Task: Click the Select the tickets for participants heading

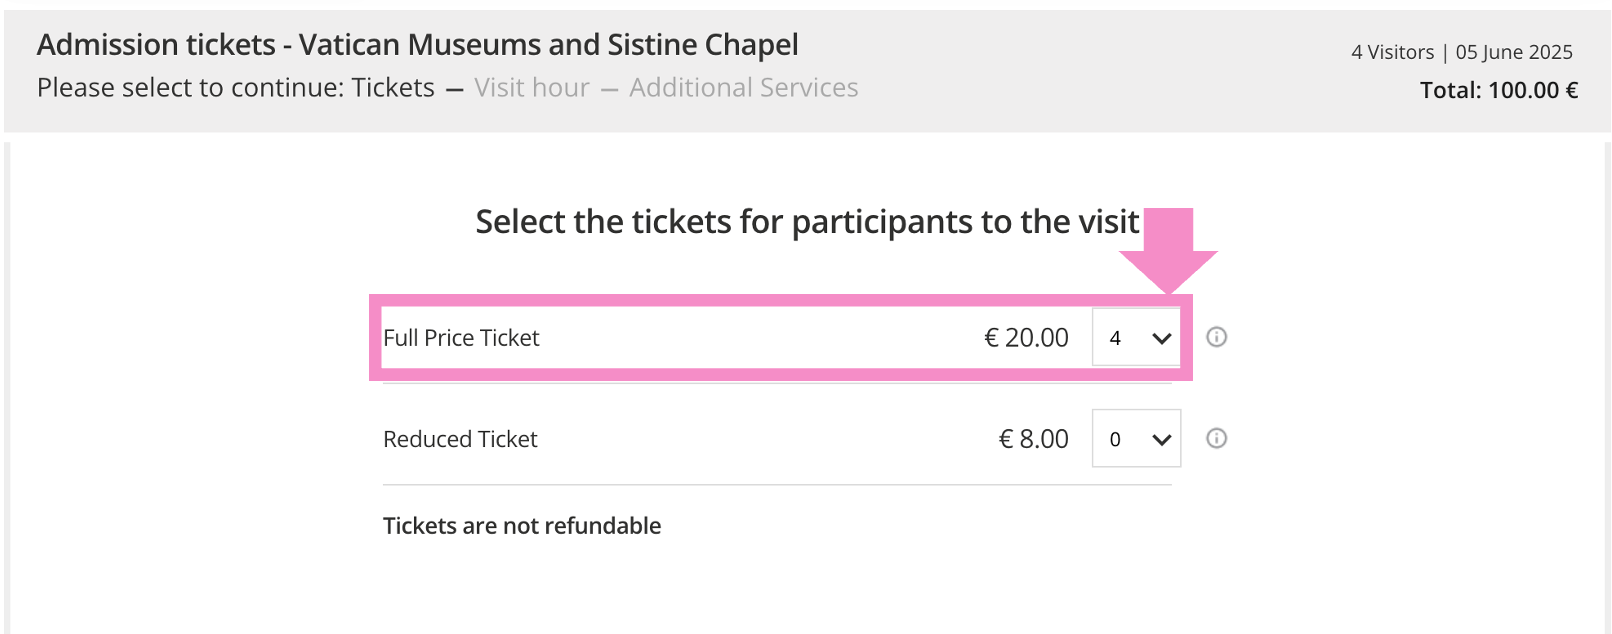Action: coord(806,222)
